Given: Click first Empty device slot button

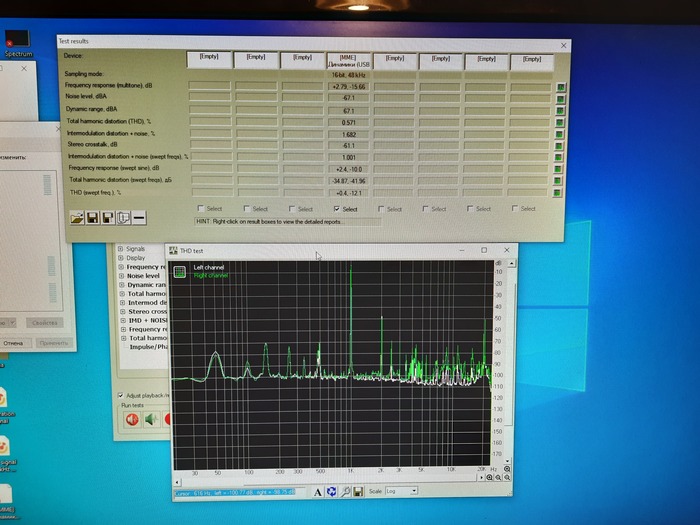Looking at the screenshot, I should click(209, 60).
